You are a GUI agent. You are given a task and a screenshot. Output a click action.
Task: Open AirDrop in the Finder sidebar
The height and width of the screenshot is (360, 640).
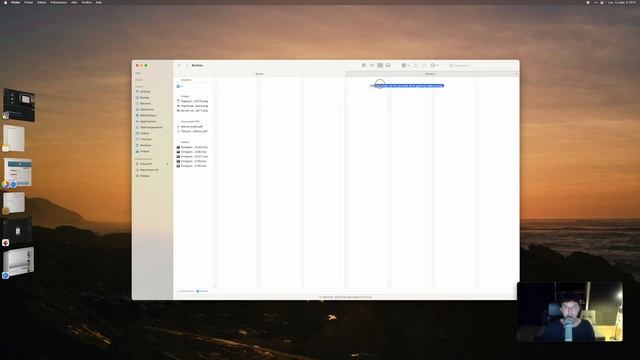[x=145, y=91]
